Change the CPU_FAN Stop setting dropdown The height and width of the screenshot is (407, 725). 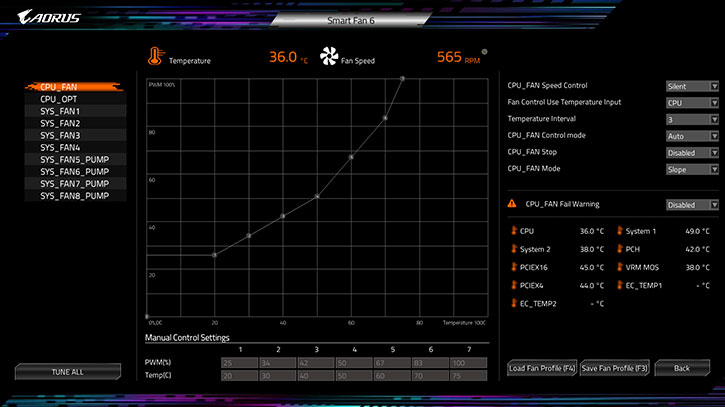point(692,152)
